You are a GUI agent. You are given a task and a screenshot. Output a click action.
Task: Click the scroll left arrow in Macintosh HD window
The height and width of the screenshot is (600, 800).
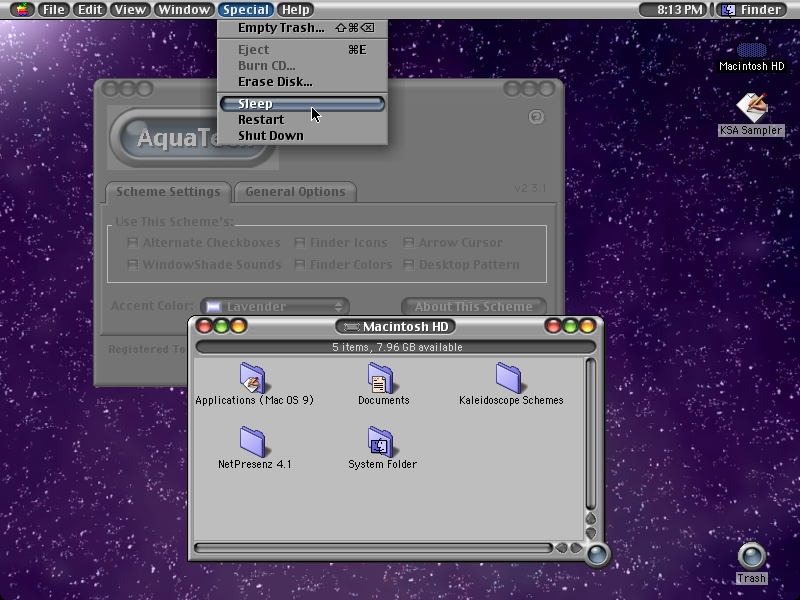pos(561,548)
